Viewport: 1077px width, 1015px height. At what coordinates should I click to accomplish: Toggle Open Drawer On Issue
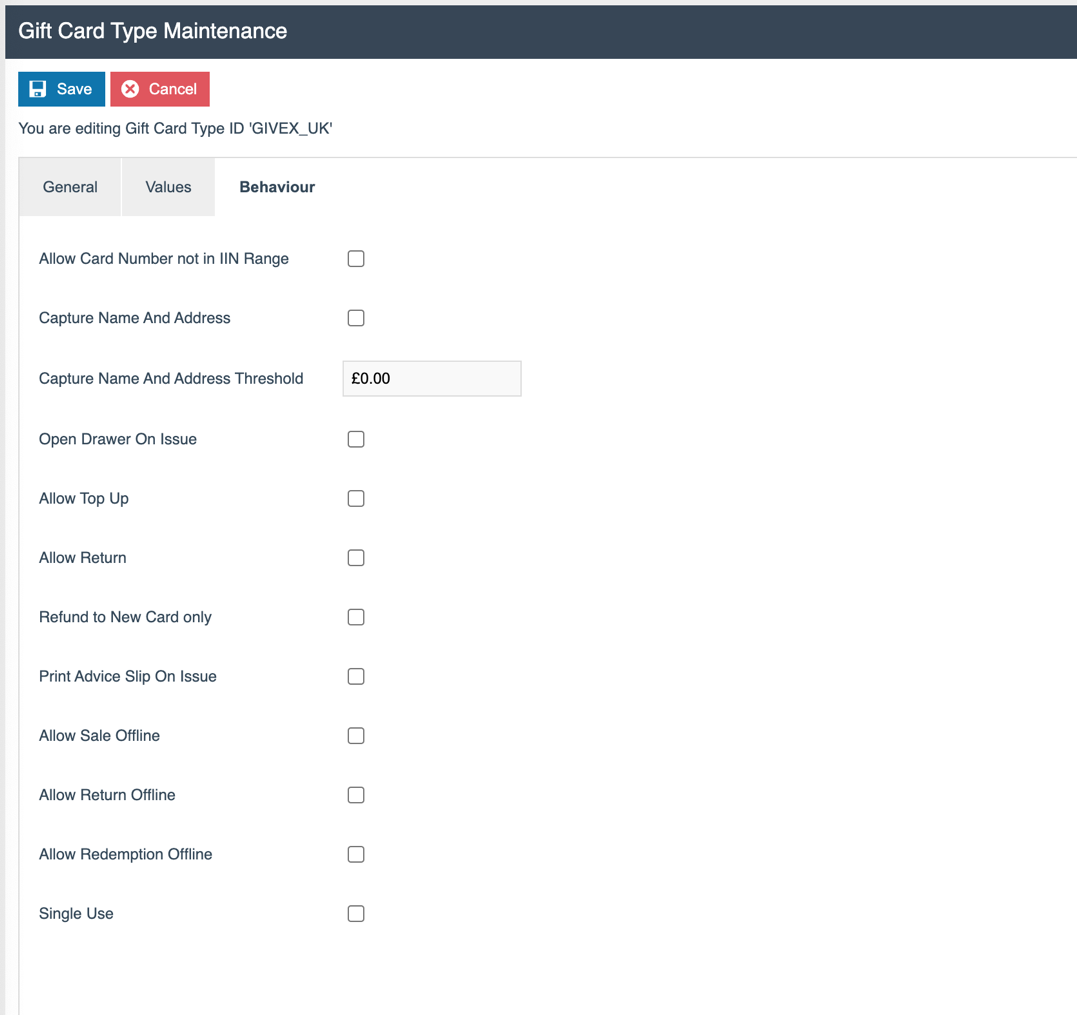coord(356,439)
